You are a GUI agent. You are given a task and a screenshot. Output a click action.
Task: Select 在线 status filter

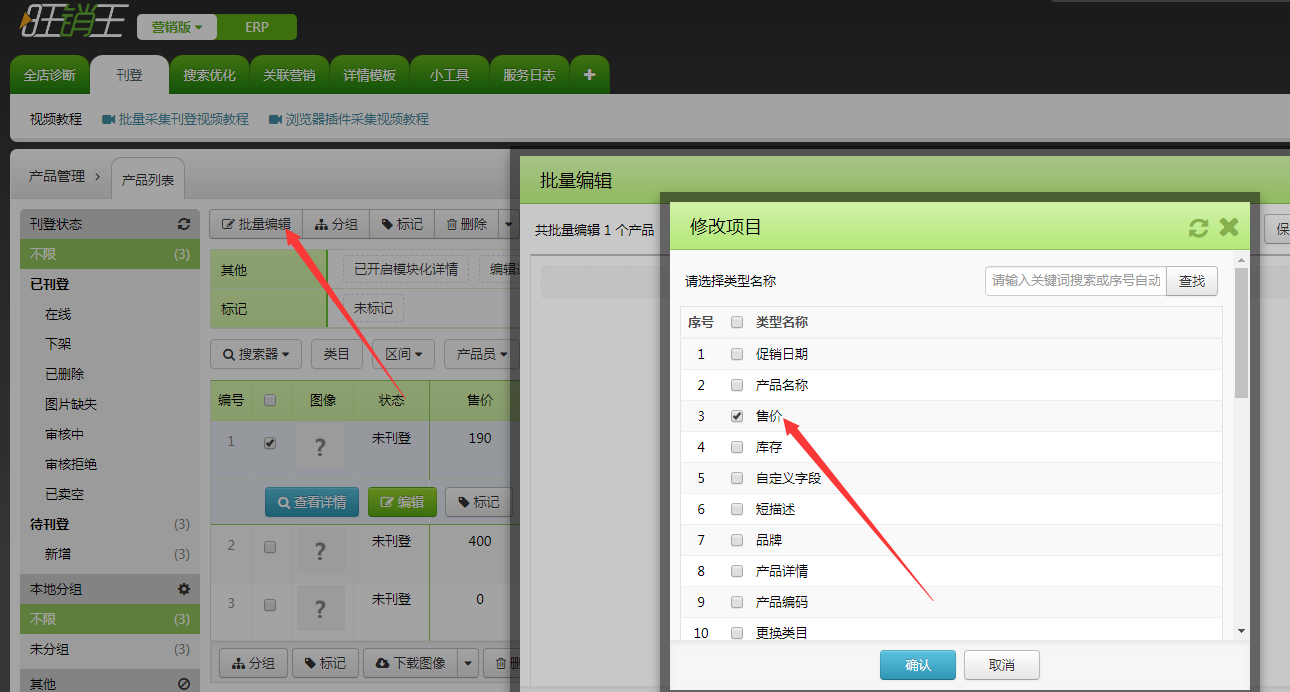pyautogui.click(x=58, y=314)
